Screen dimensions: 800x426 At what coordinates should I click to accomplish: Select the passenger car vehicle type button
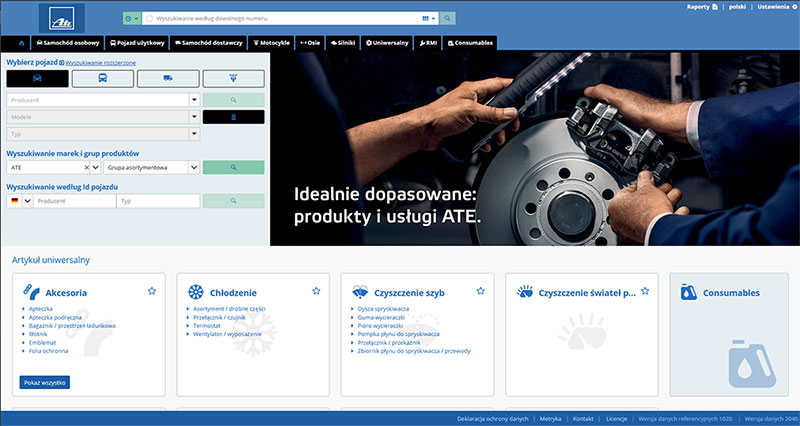(37, 79)
